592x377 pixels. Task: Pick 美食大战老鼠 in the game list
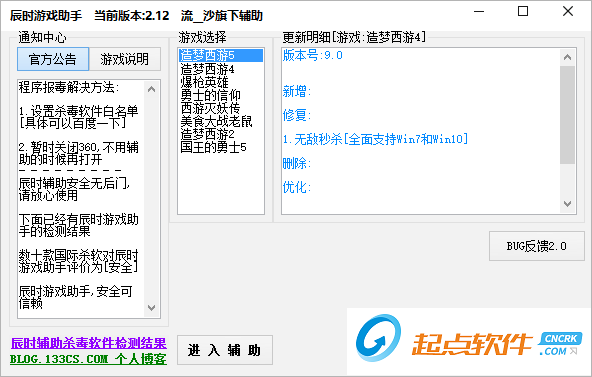tap(221, 121)
